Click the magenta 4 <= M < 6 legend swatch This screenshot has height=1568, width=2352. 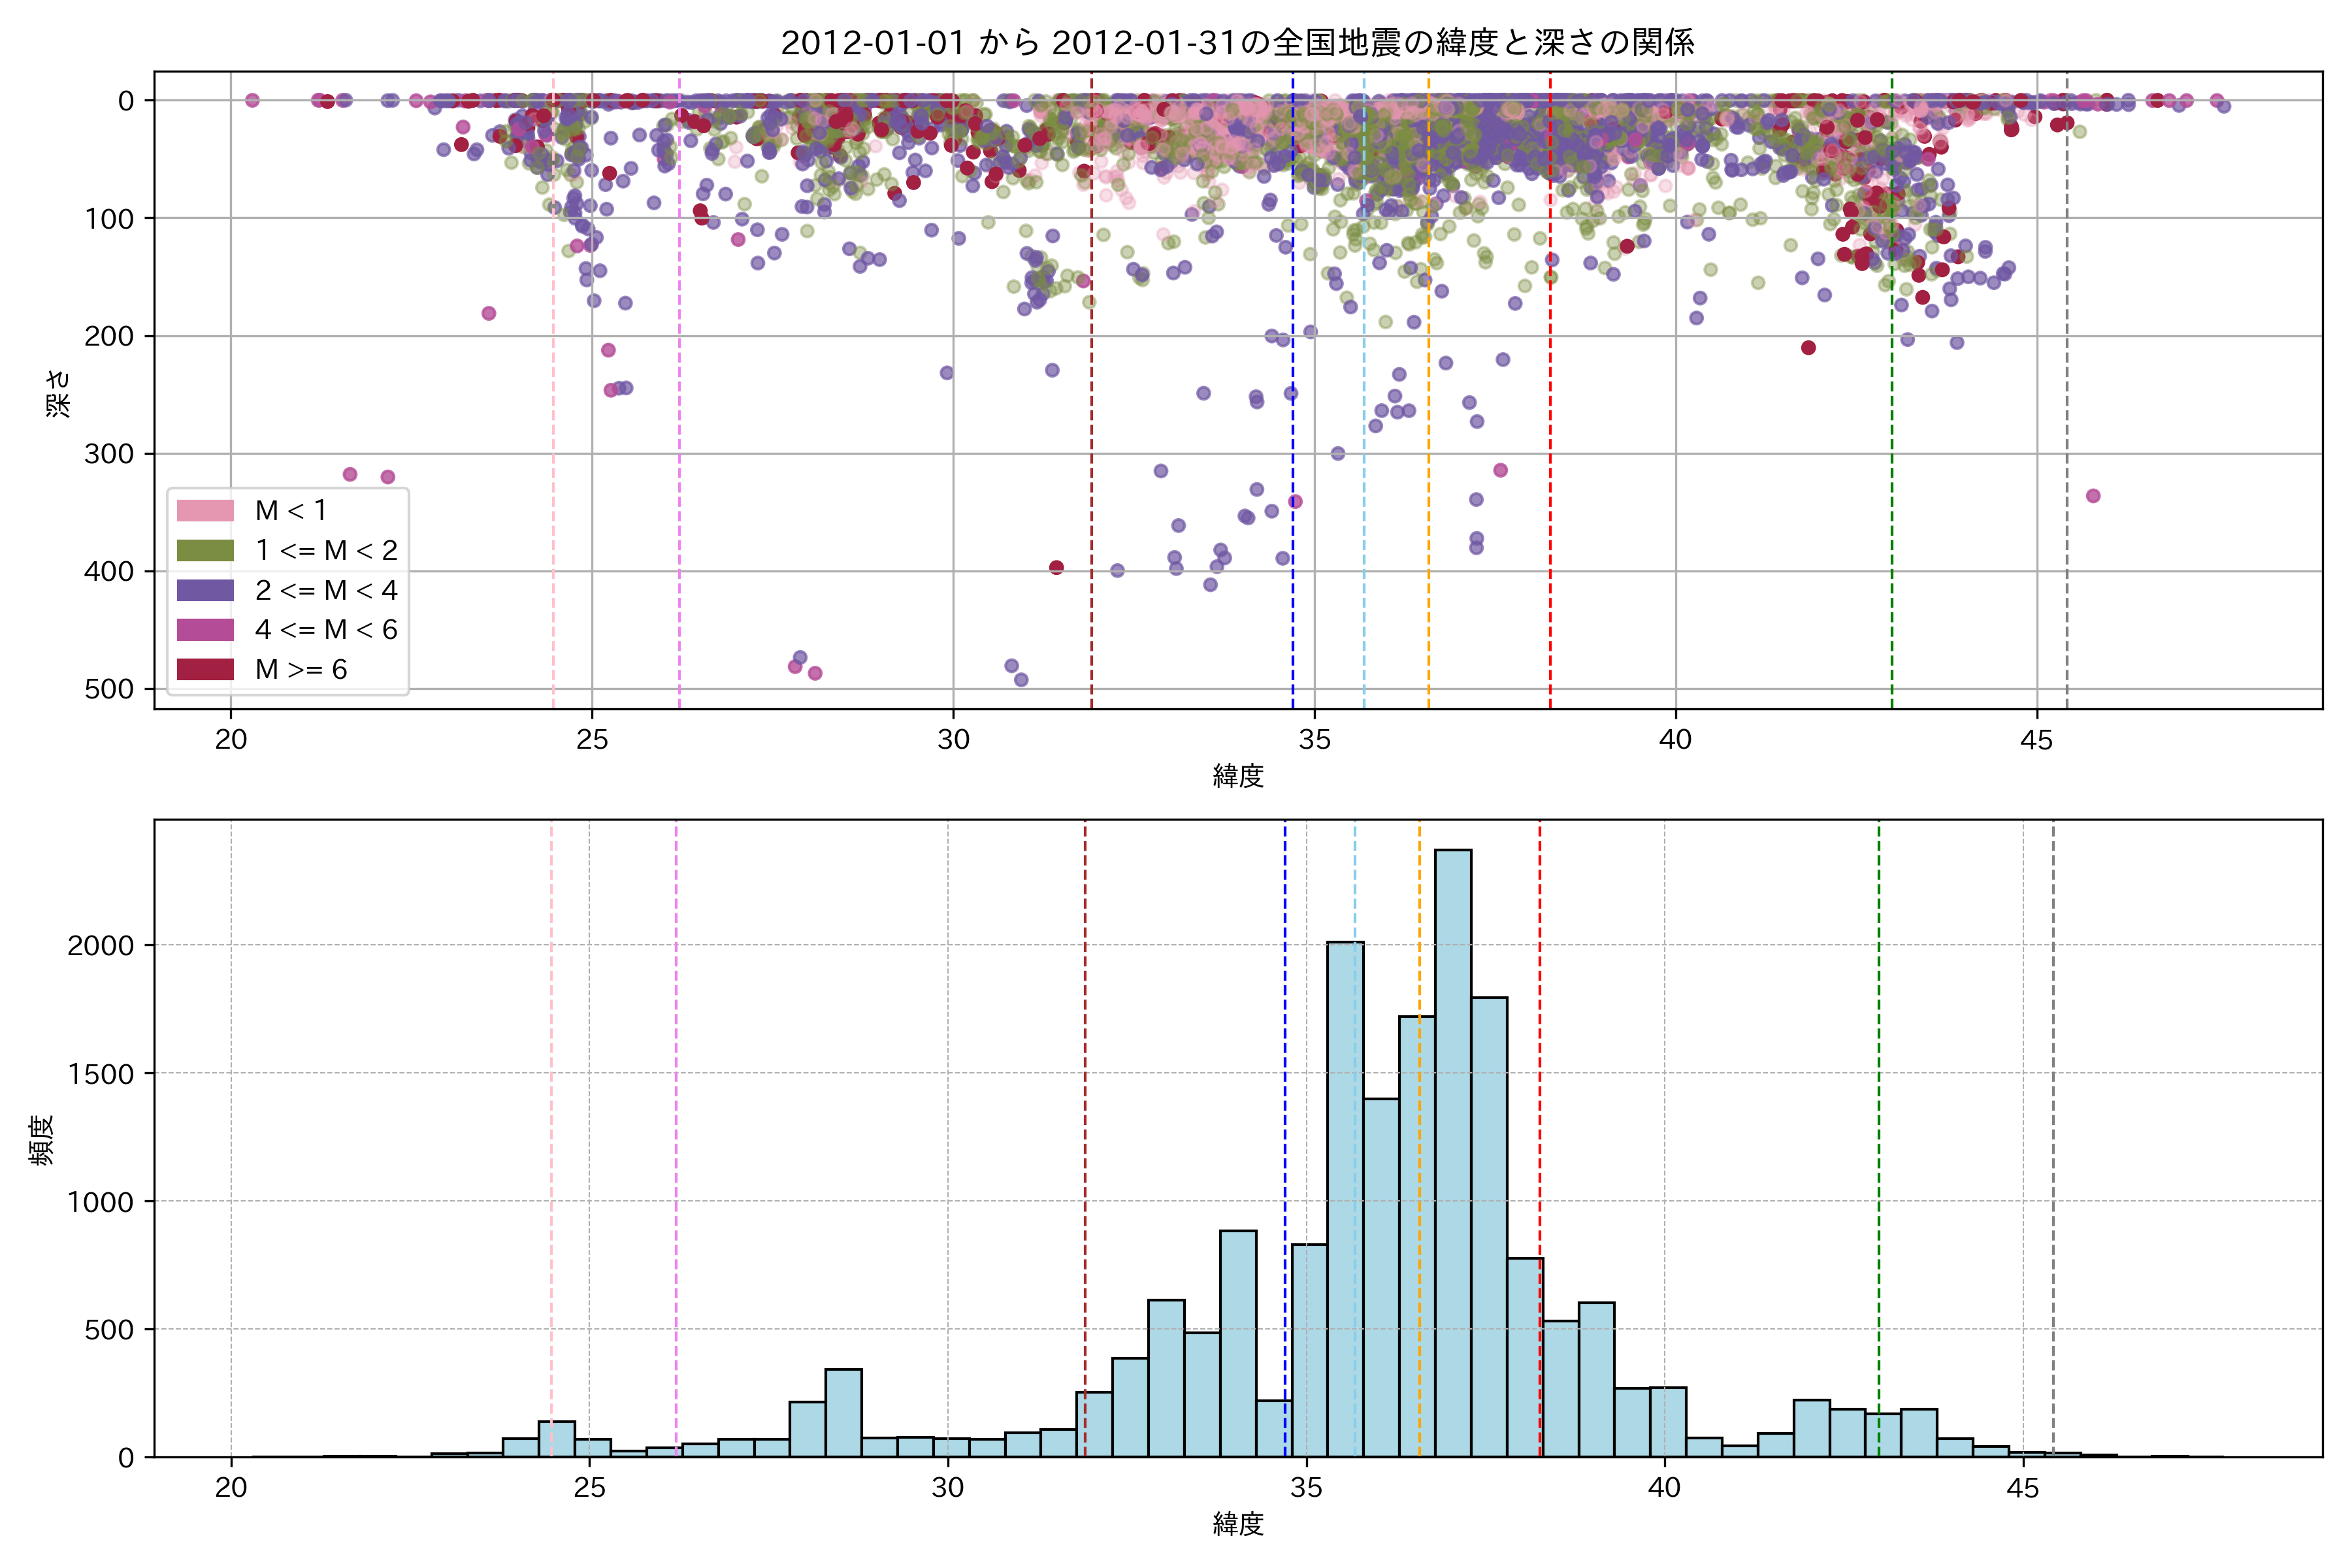205,629
